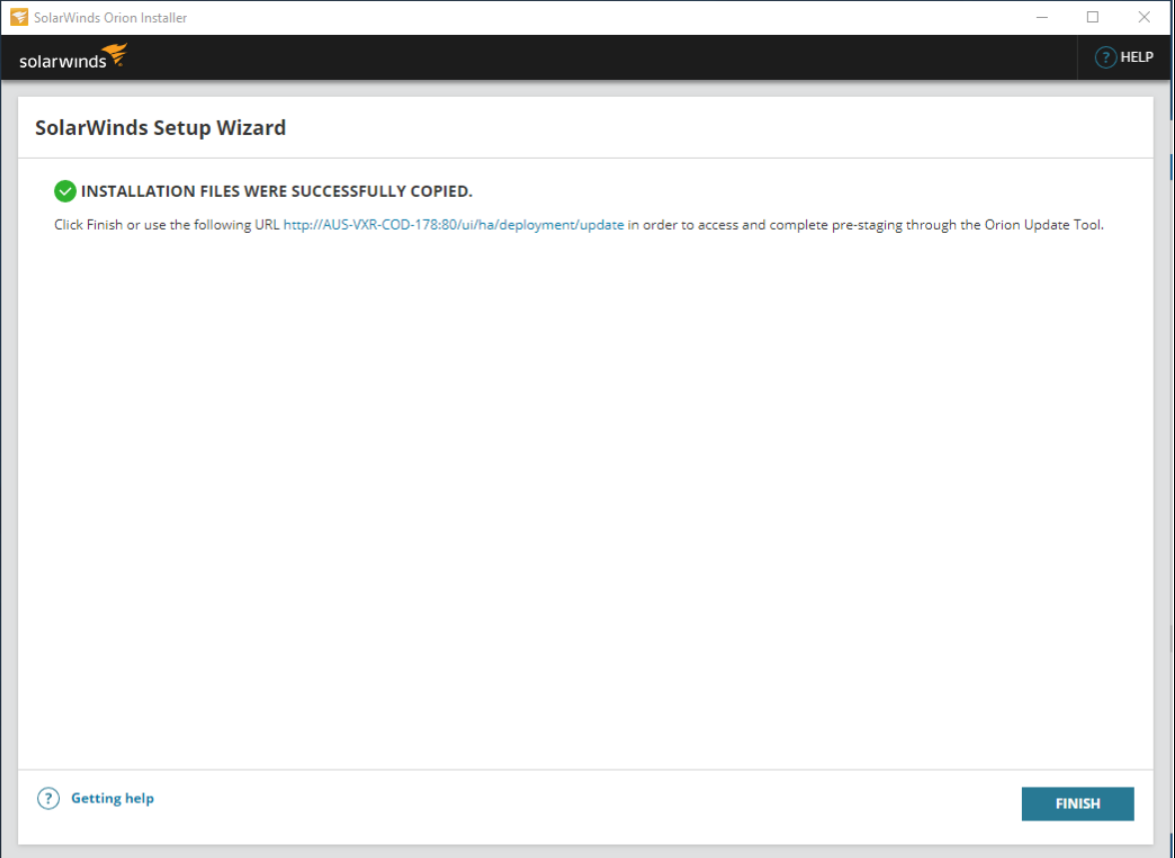The height and width of the screenshot is (858, 1175).
Task: Minimize the SolarWinds Orion Installer window
Action: tap(1042, 17)
